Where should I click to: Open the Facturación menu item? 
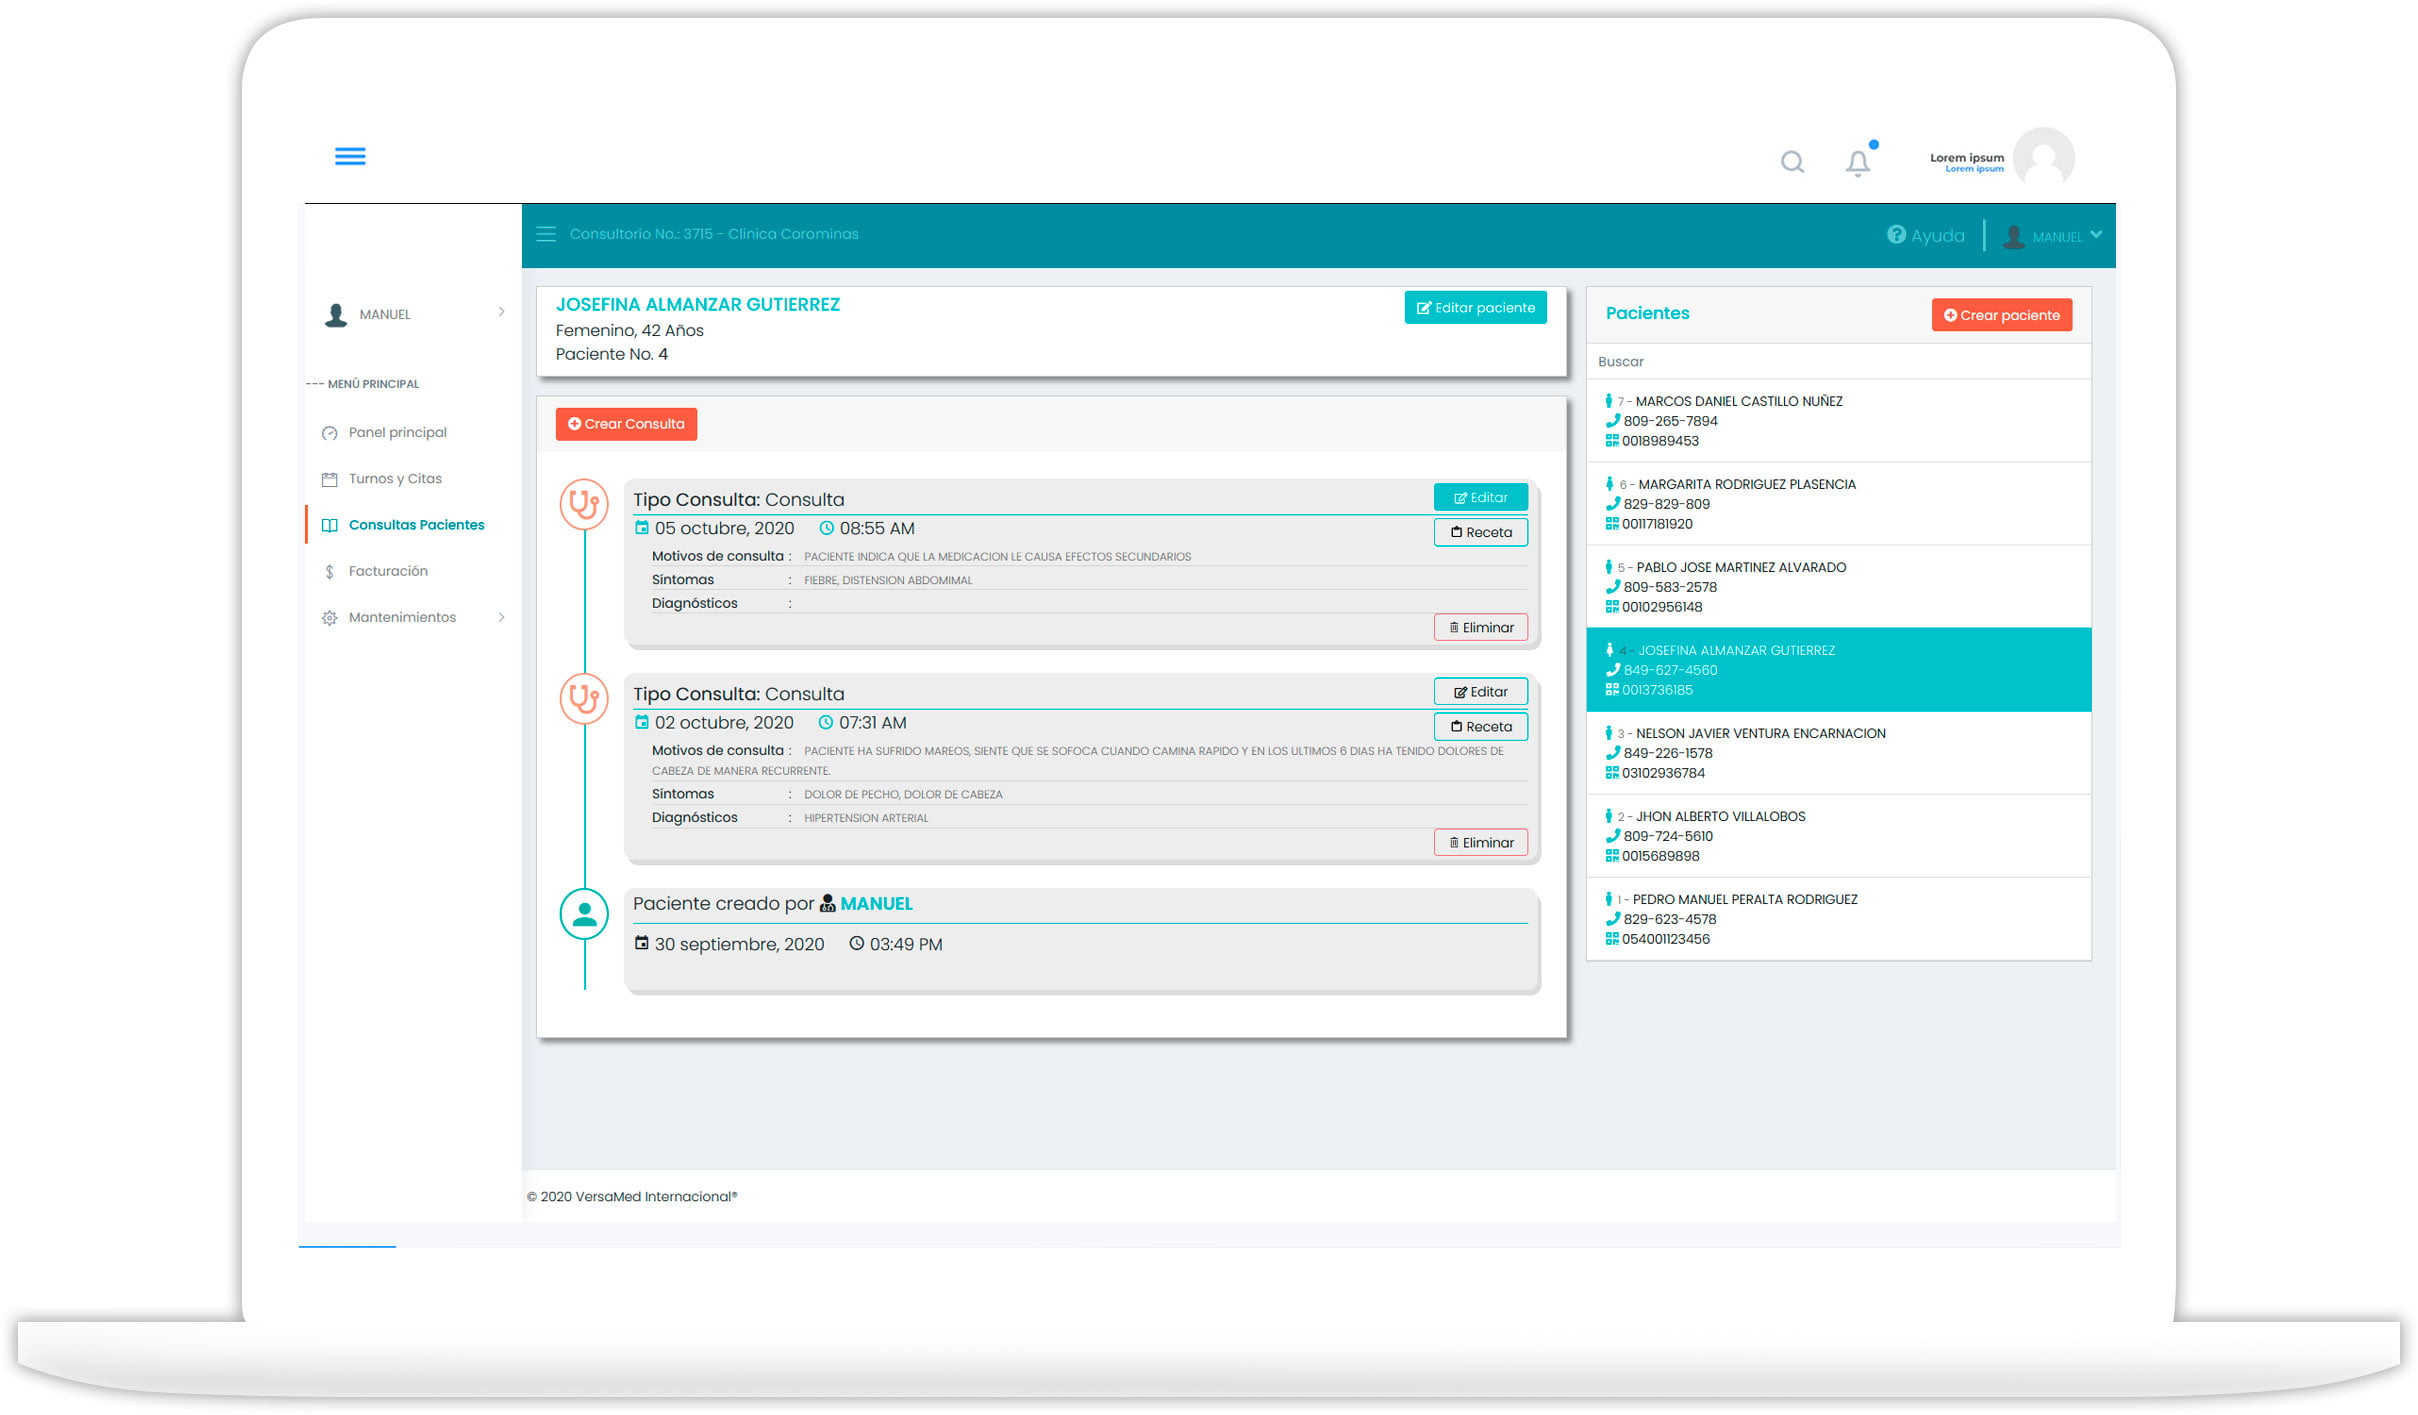(388, 570)
